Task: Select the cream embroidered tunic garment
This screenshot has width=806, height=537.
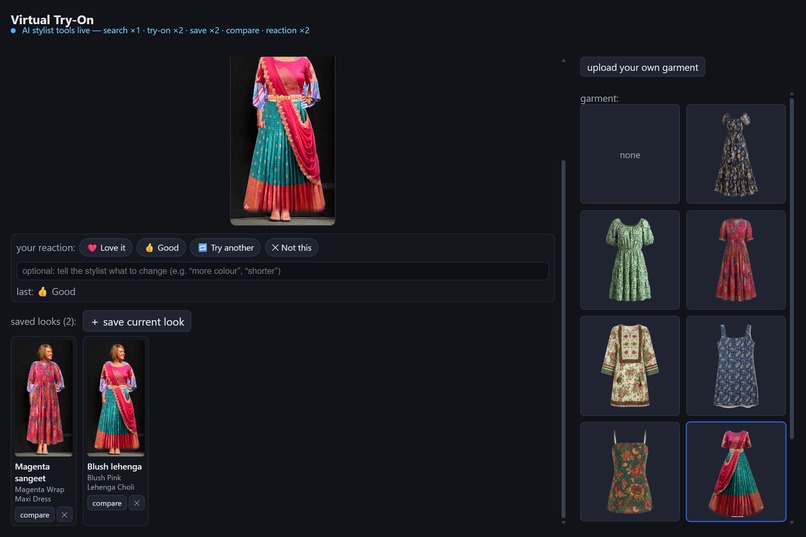Action: pos(630,366)
